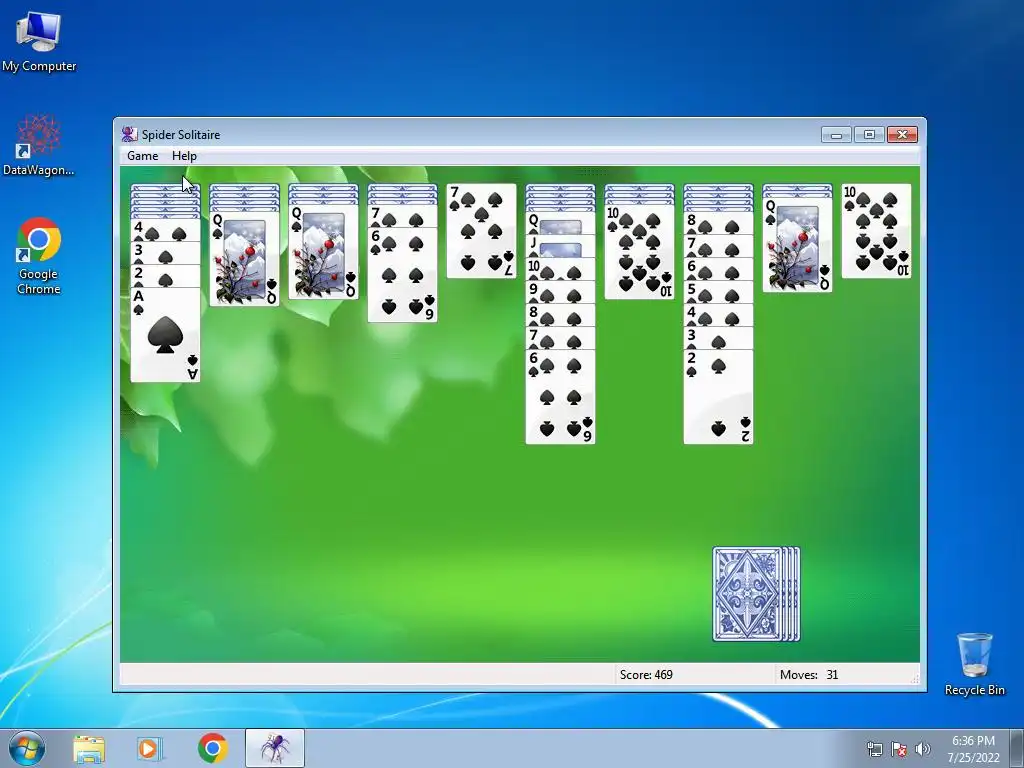This screenshot has height=768, width=1024.
Task: Open the Action Center flag icon
Action: 899,749
